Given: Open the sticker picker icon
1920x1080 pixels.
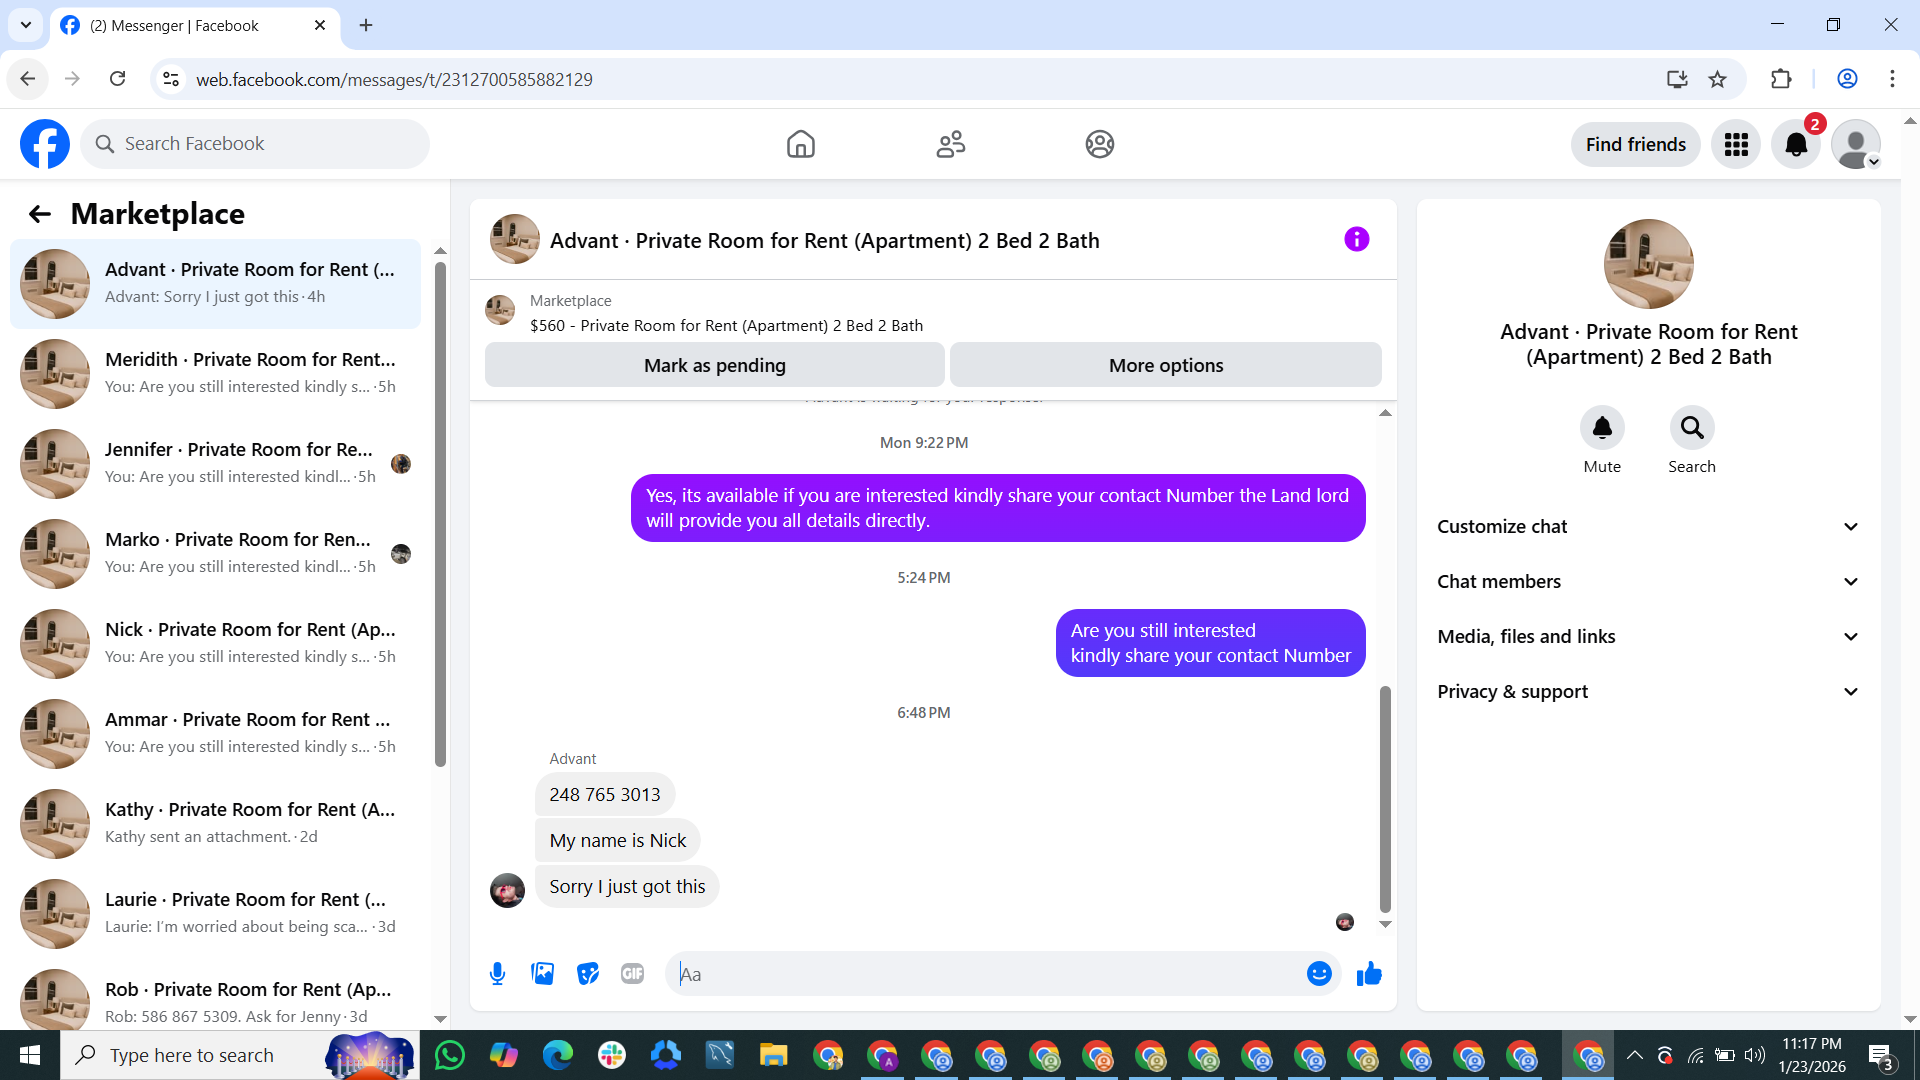Looking at the screenshot, I should pyautogui.click(x=588, y=973).
